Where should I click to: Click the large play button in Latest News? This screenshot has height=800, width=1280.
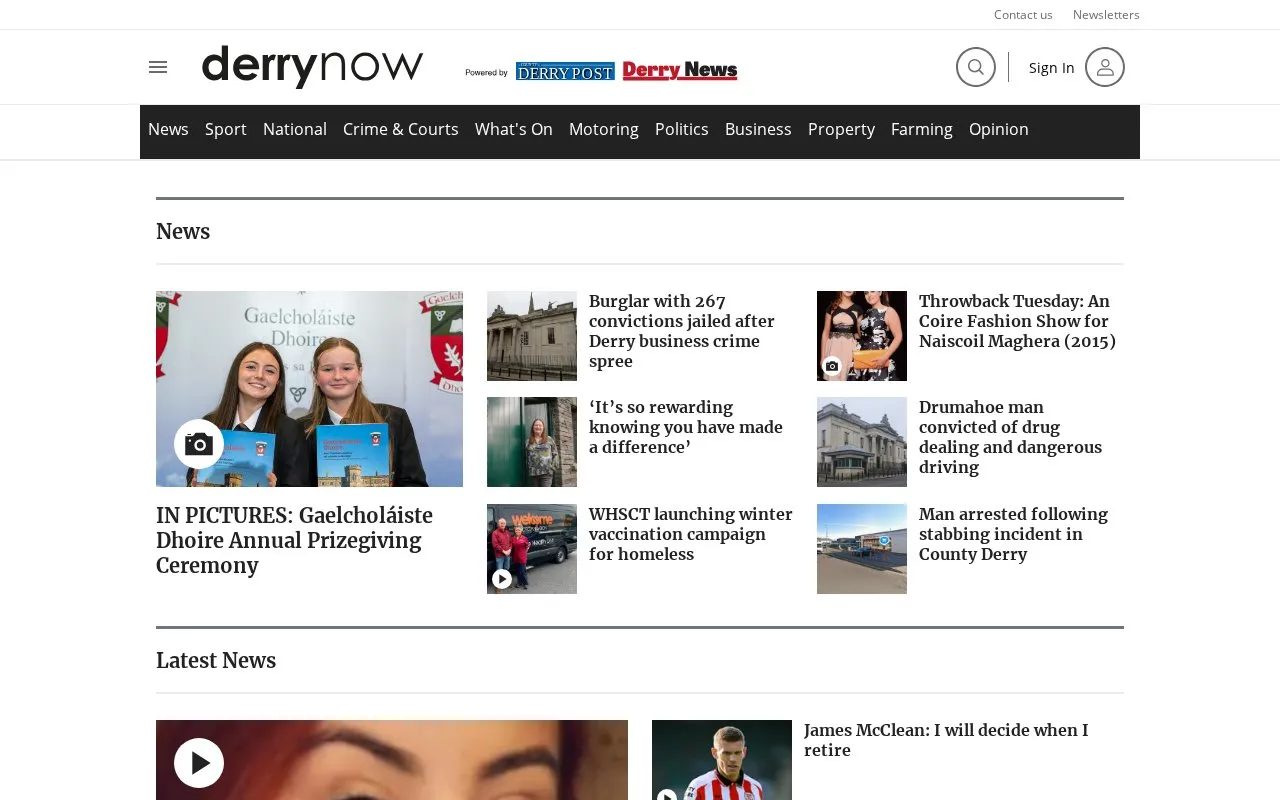[199, 763]
